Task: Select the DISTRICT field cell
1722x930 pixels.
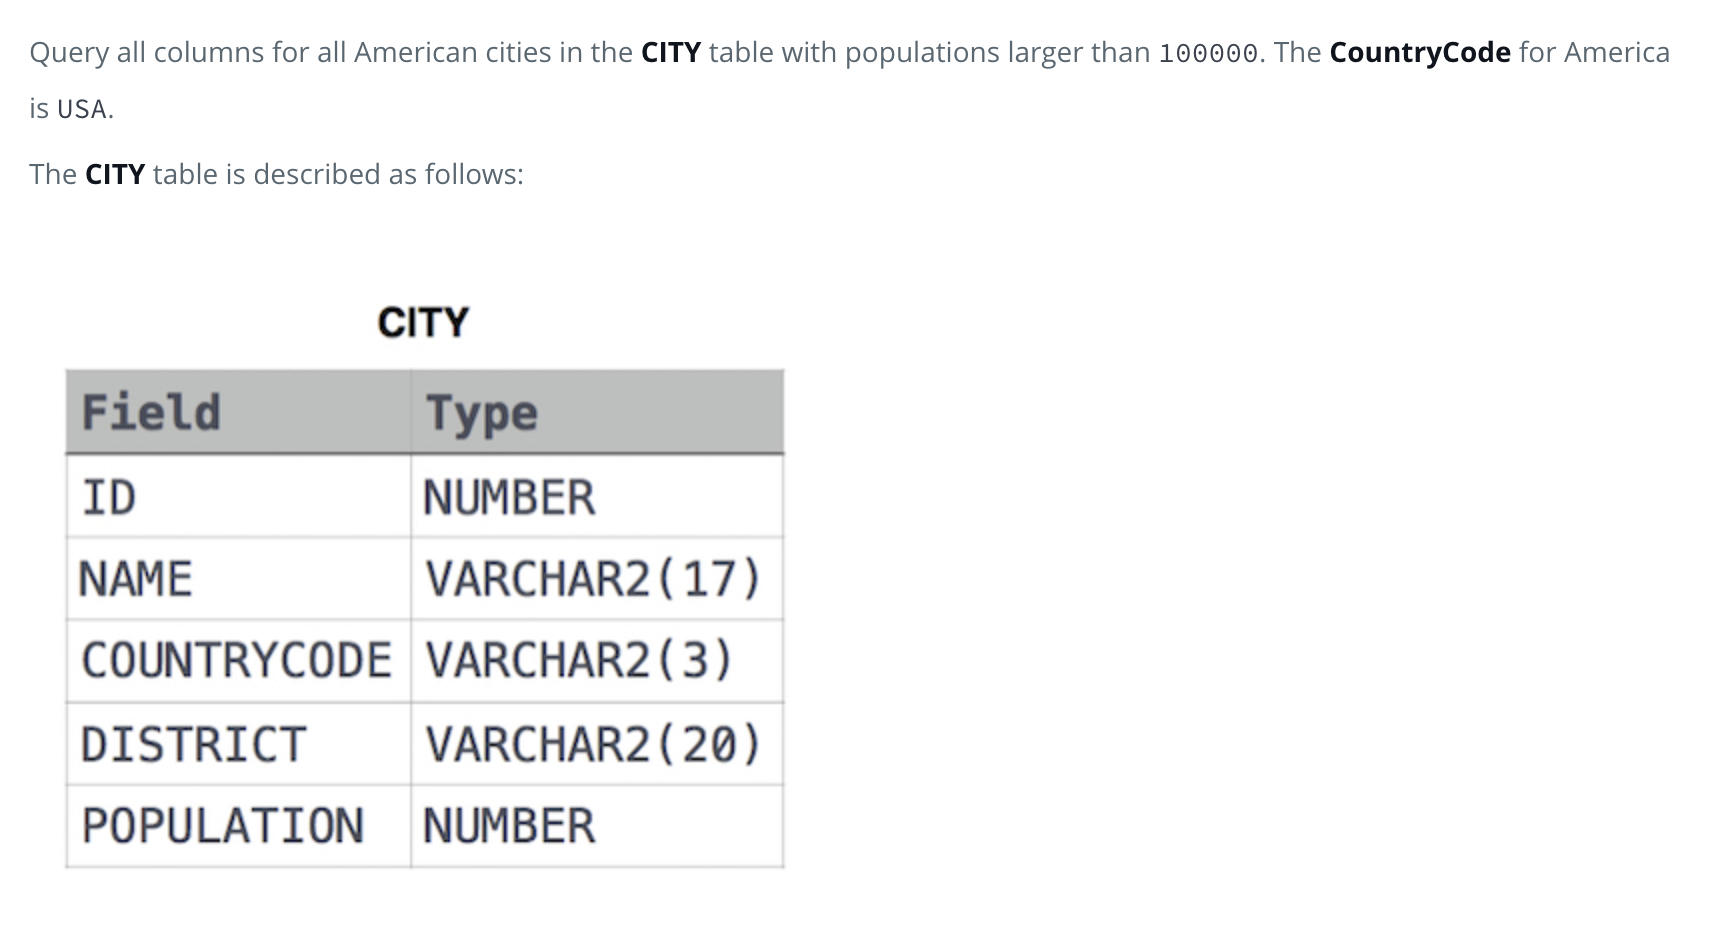Action: click(194, 744)
